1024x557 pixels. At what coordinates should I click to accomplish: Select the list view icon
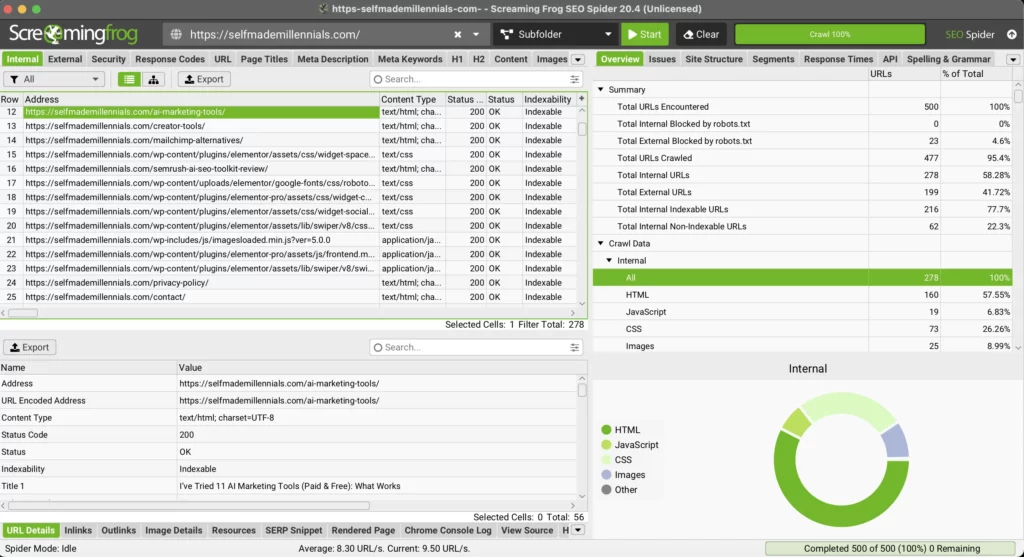[x=129, y=79]
